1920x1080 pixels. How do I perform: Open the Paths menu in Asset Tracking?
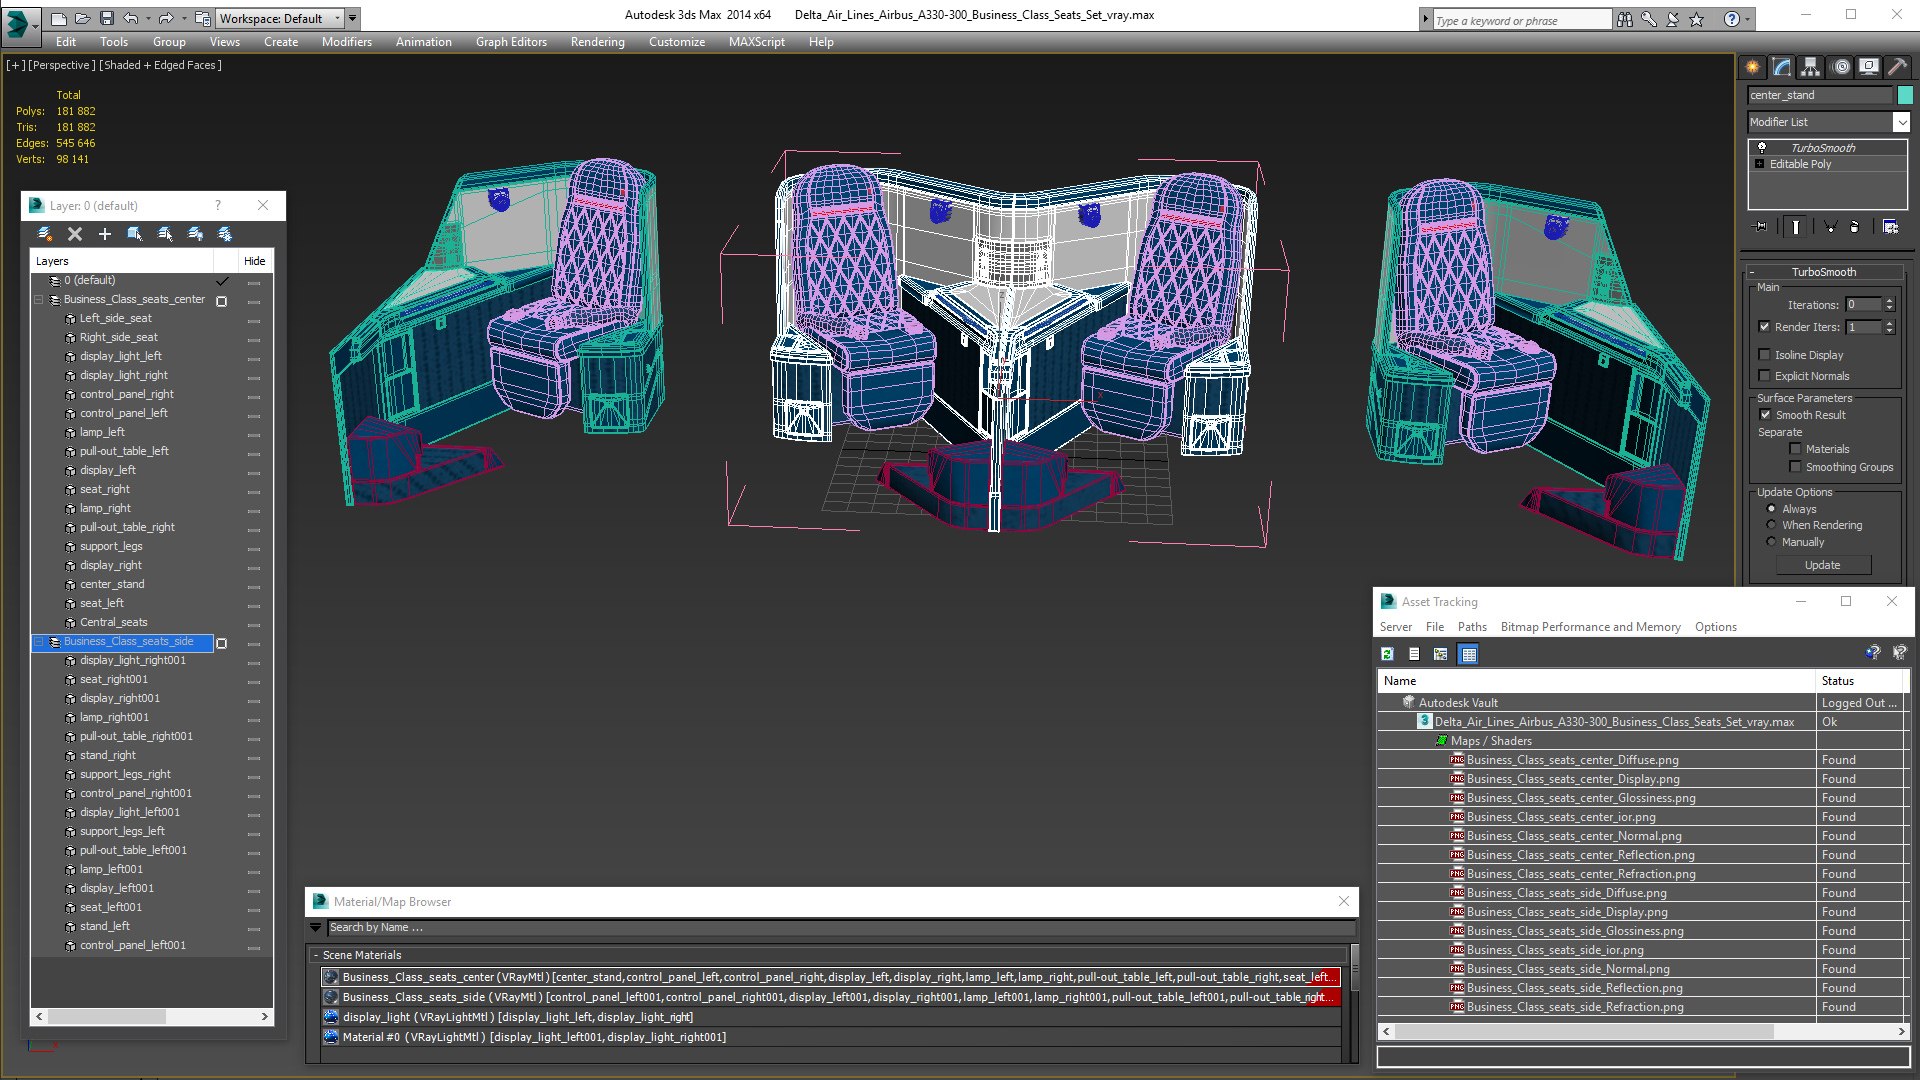point(1472,627)
